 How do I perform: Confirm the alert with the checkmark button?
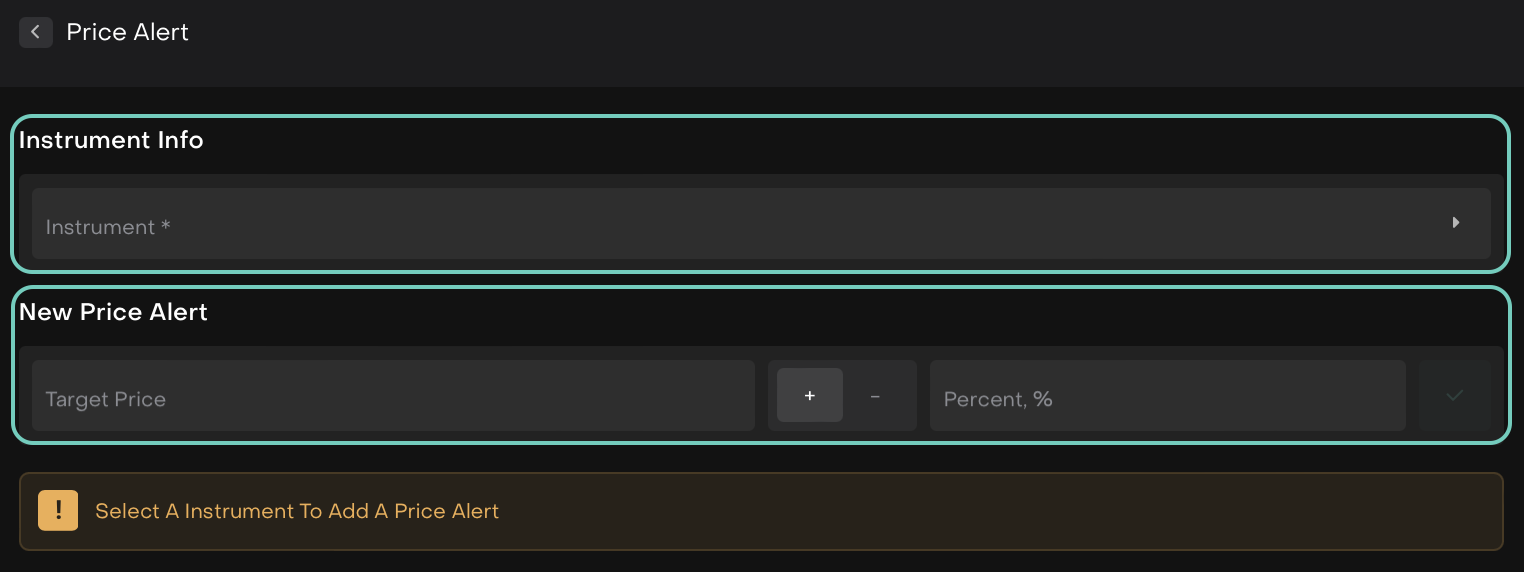(x=1455, y=396)
